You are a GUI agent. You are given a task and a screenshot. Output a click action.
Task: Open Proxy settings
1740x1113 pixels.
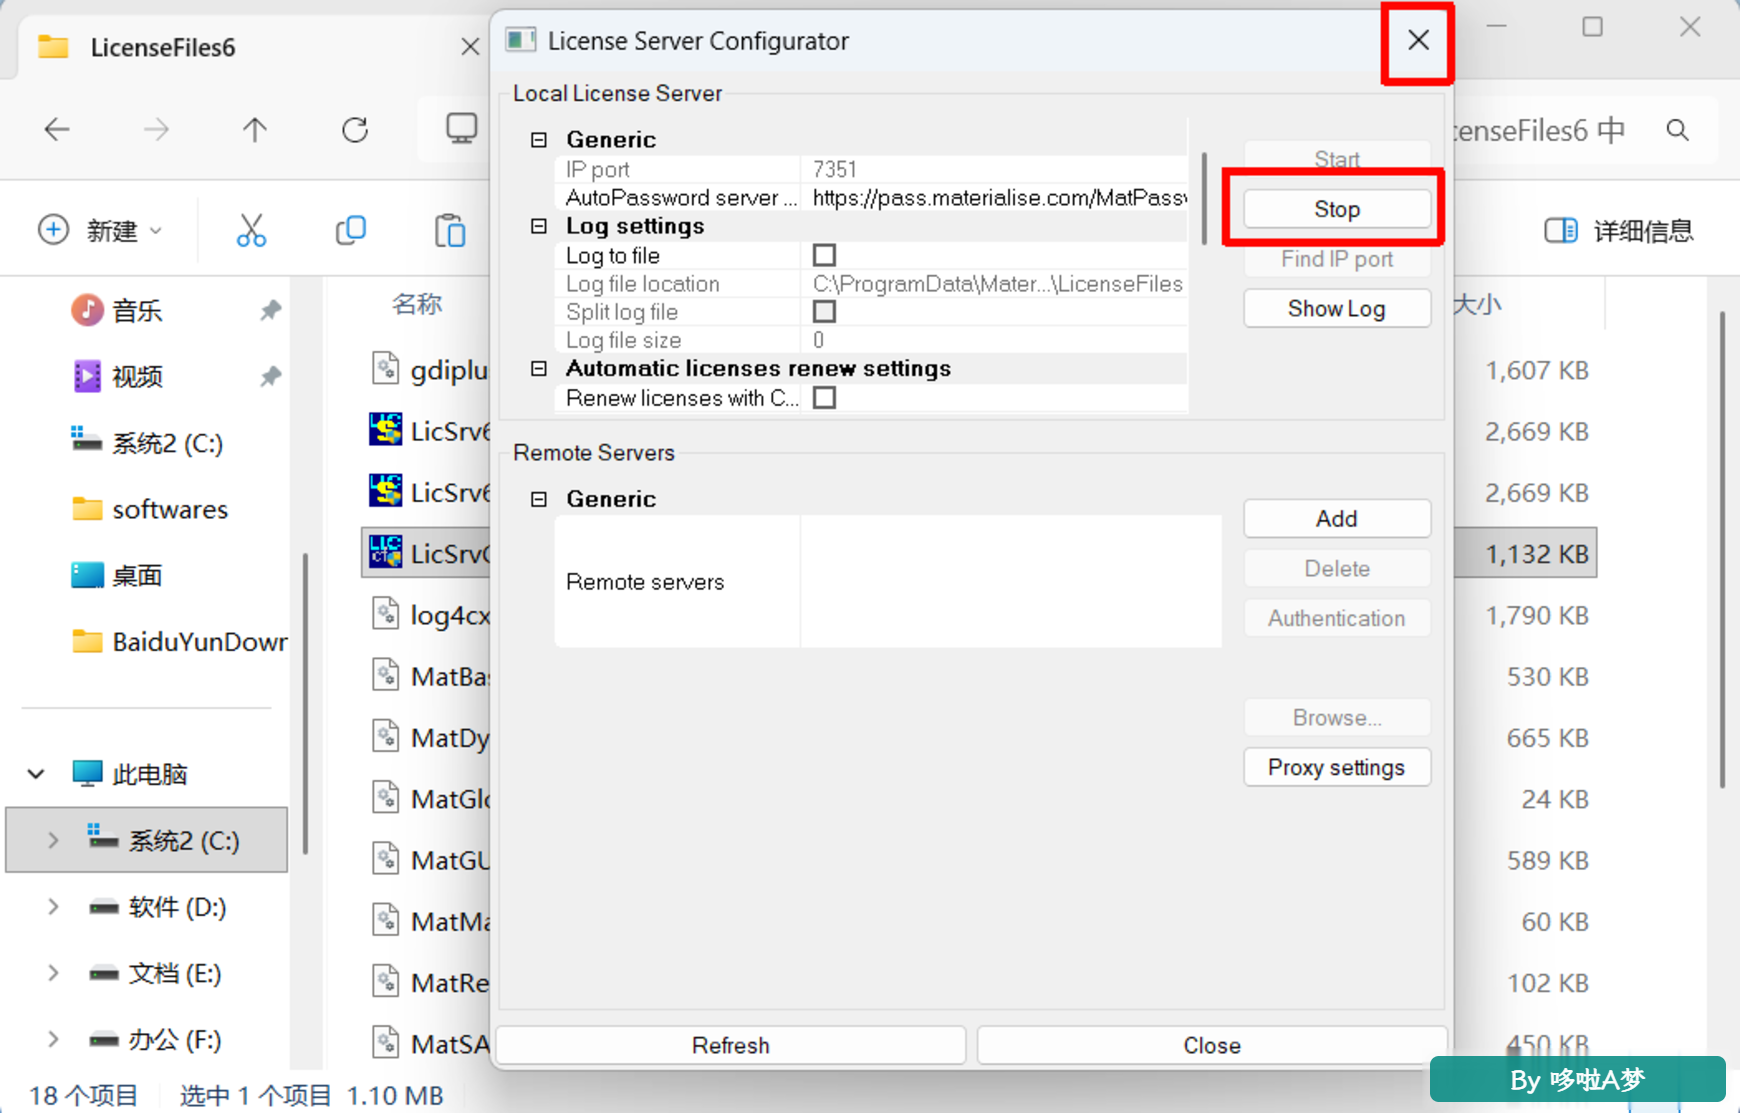coord(1337,767)
